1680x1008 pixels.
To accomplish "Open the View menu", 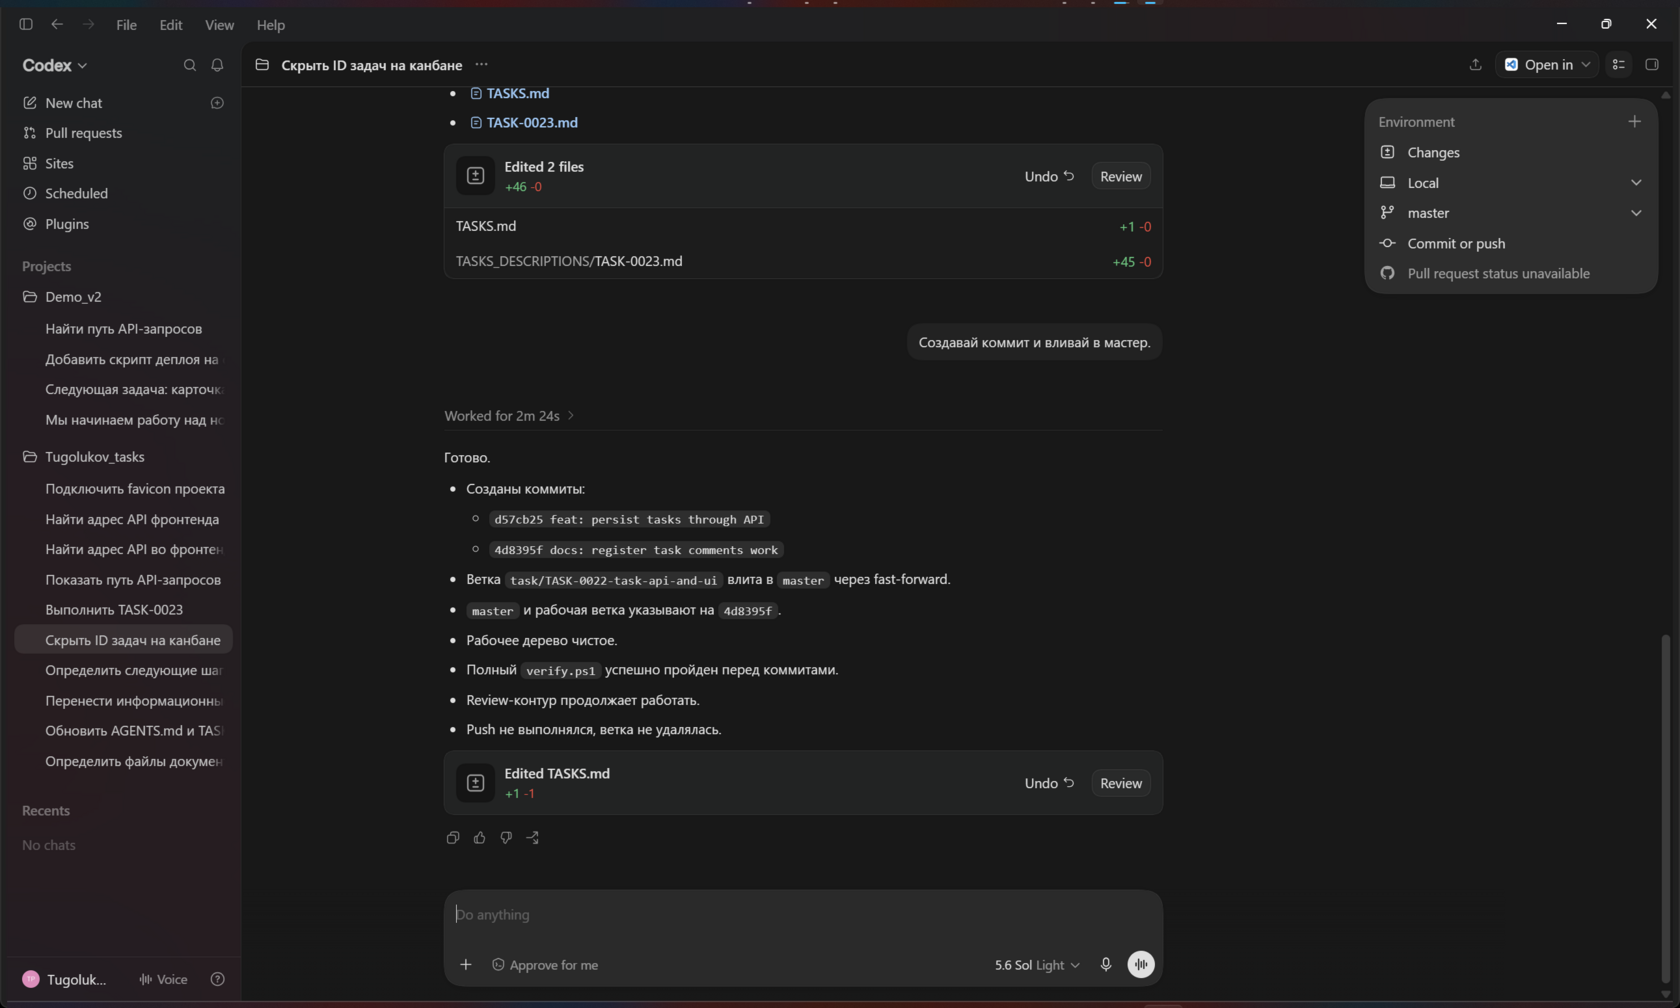I will click(x=219, y=25).
